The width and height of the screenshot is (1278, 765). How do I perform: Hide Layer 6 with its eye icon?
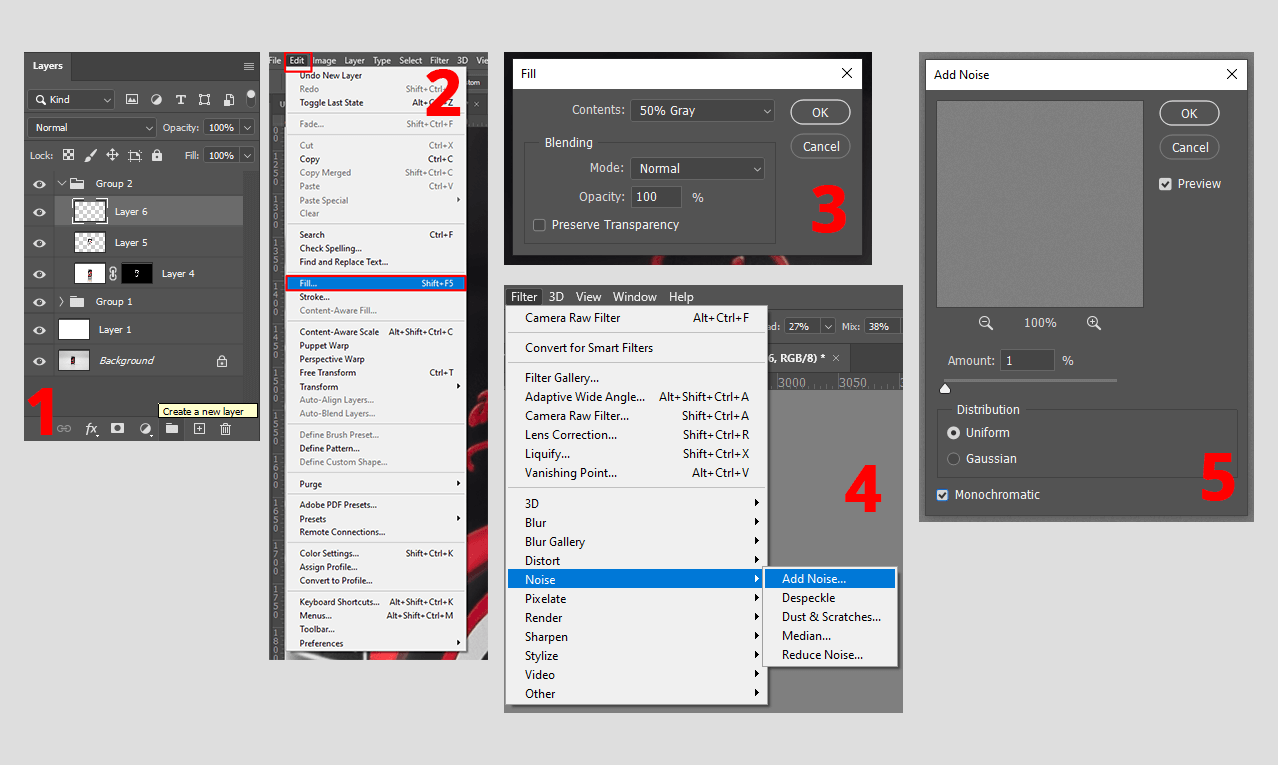[39, 212]
